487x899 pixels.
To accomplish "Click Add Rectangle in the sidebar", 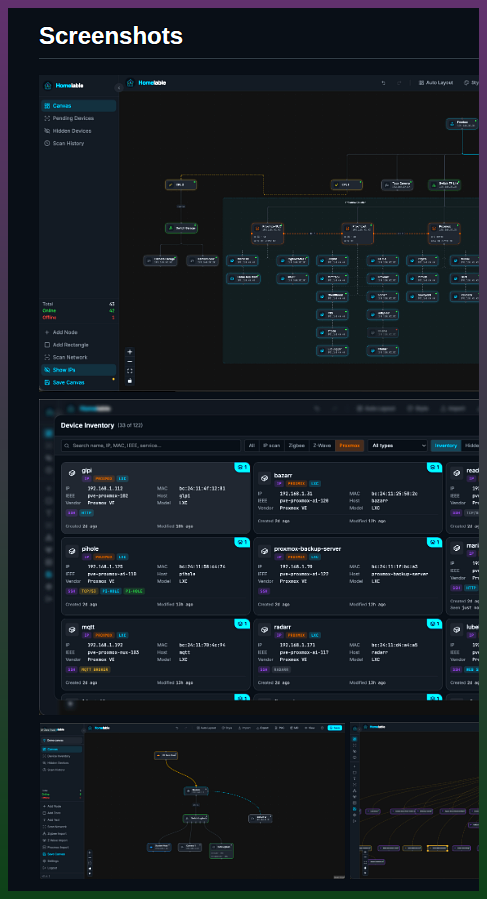I will point(79,345).
